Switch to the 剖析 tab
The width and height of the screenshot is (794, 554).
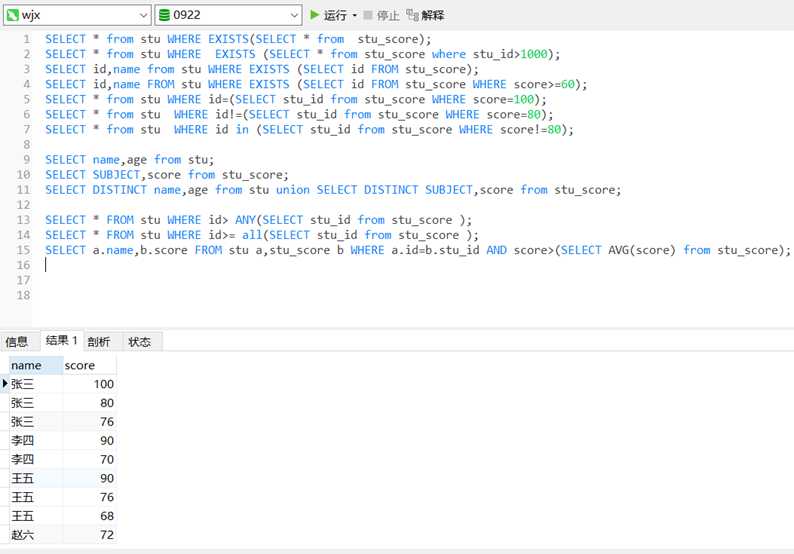click(99, 342)
